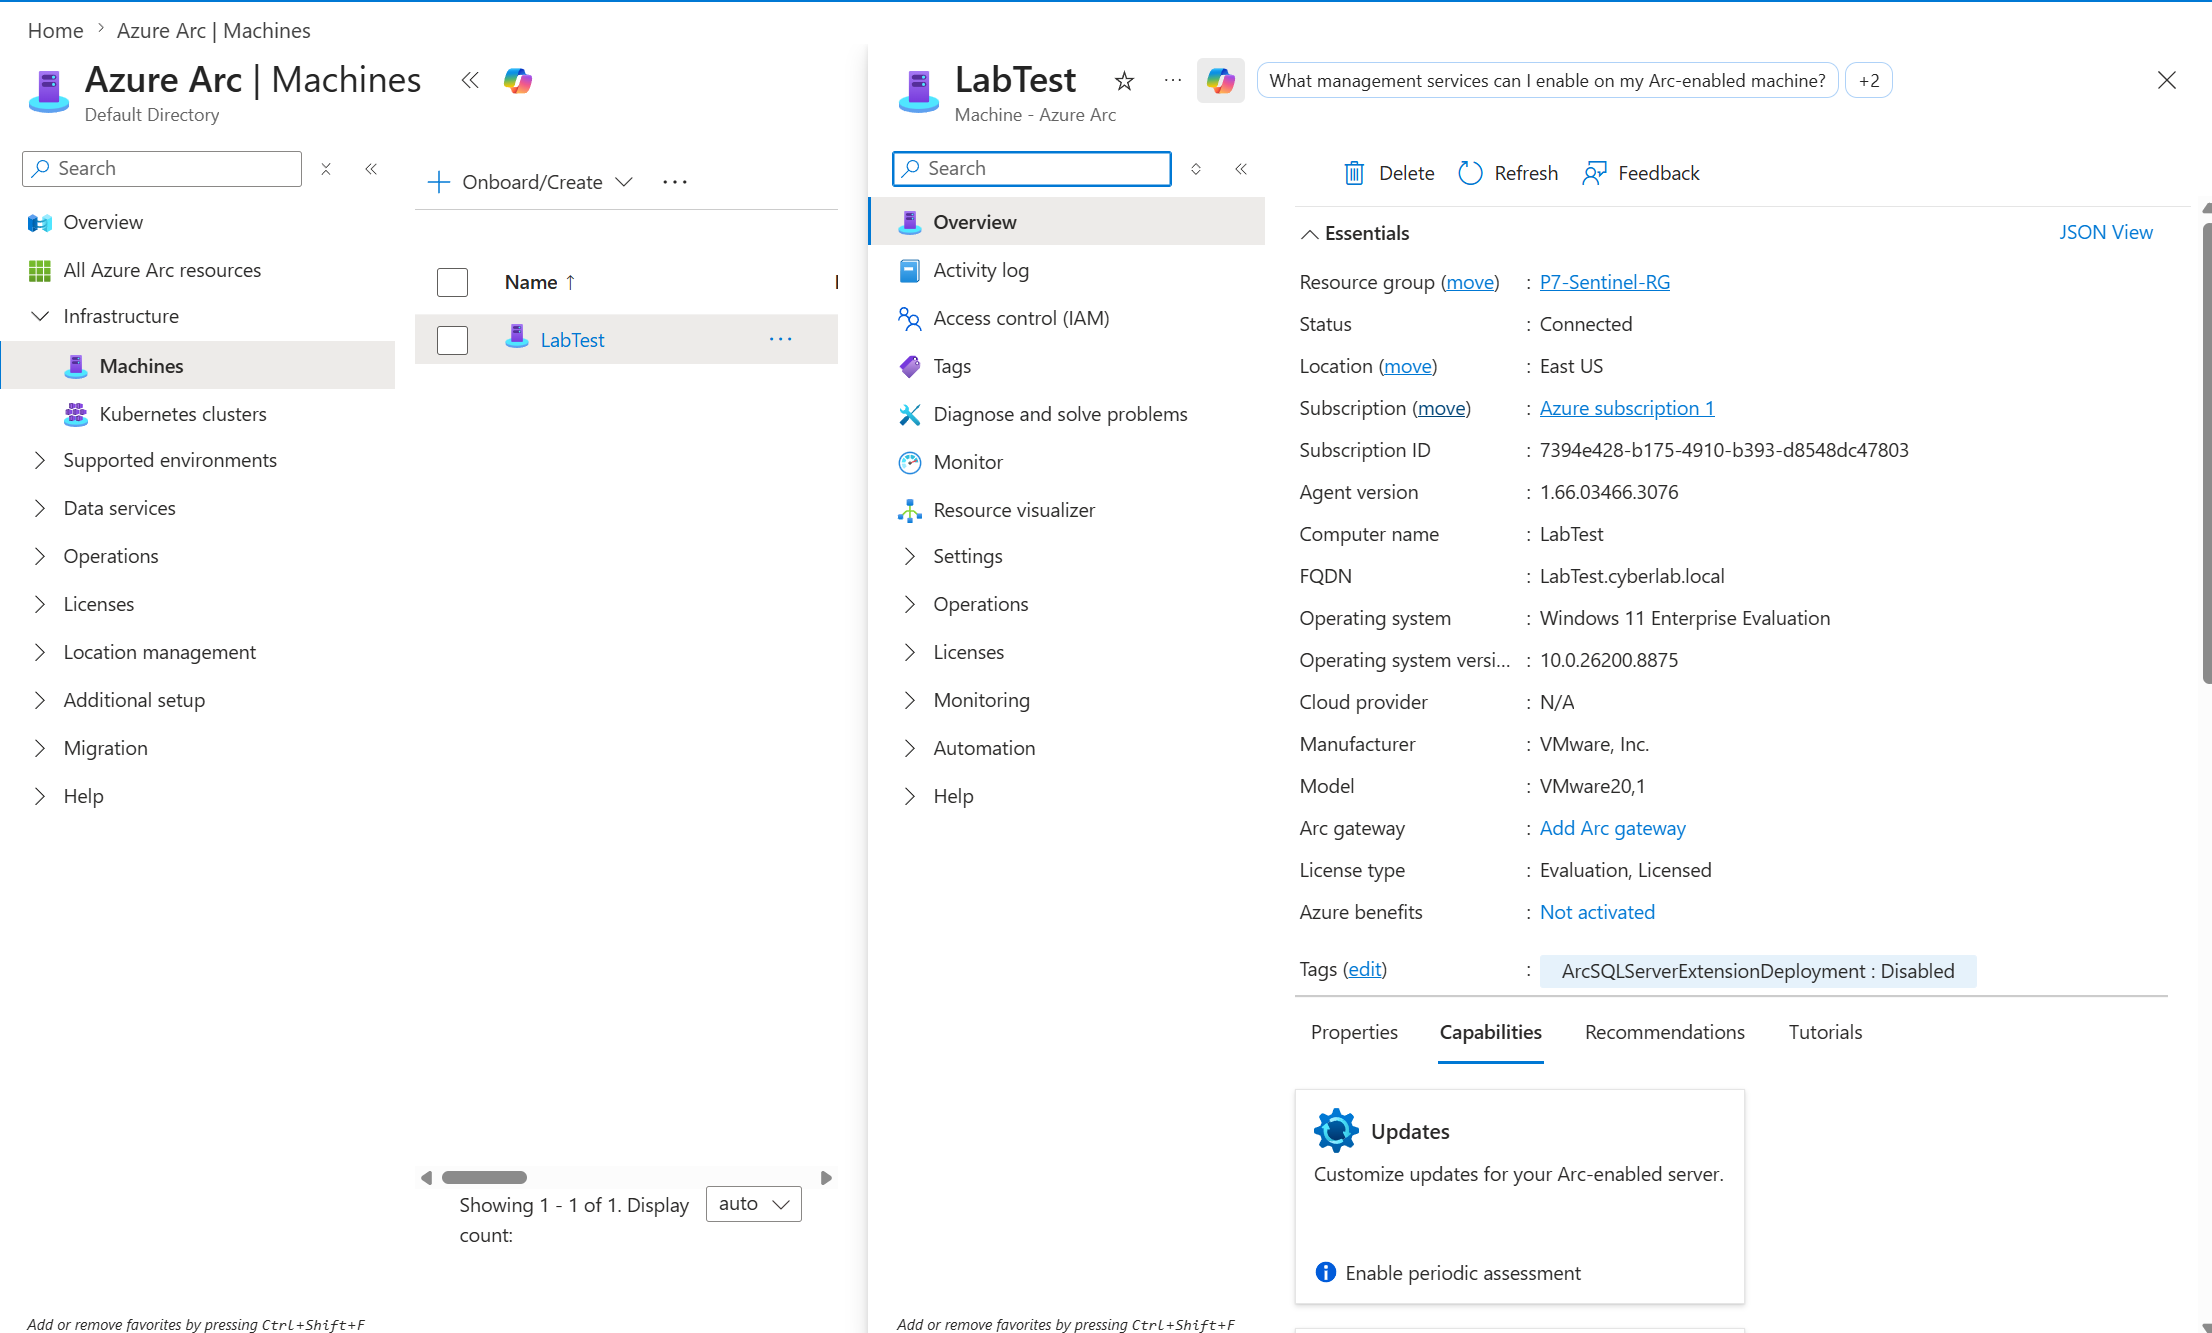This screenshot has height=1333, width=2212.
Task: Select LabTest Overview menu item
Action: click(1068, 222)
